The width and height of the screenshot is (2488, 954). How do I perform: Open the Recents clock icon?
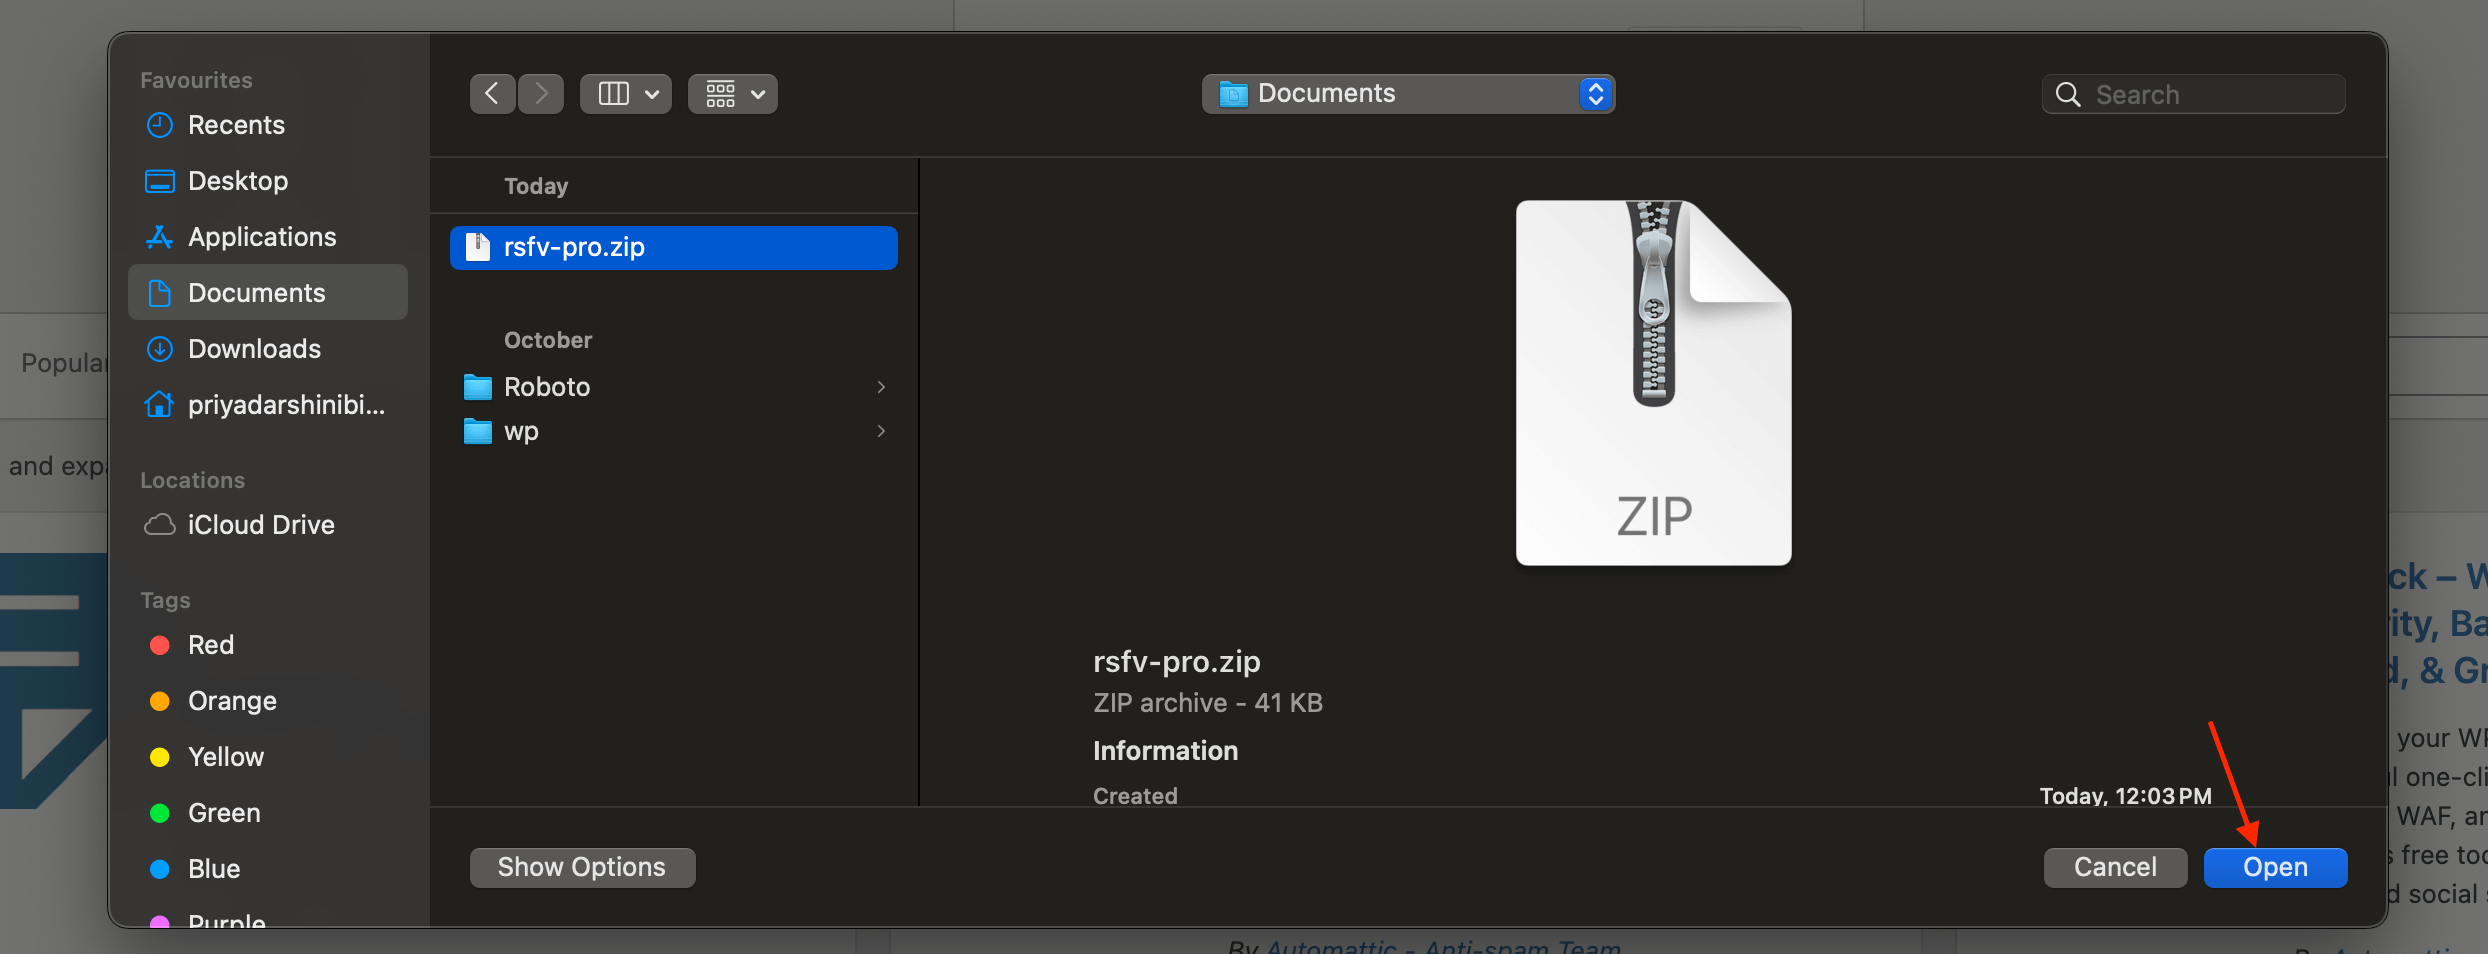click(x=160, y=125)
